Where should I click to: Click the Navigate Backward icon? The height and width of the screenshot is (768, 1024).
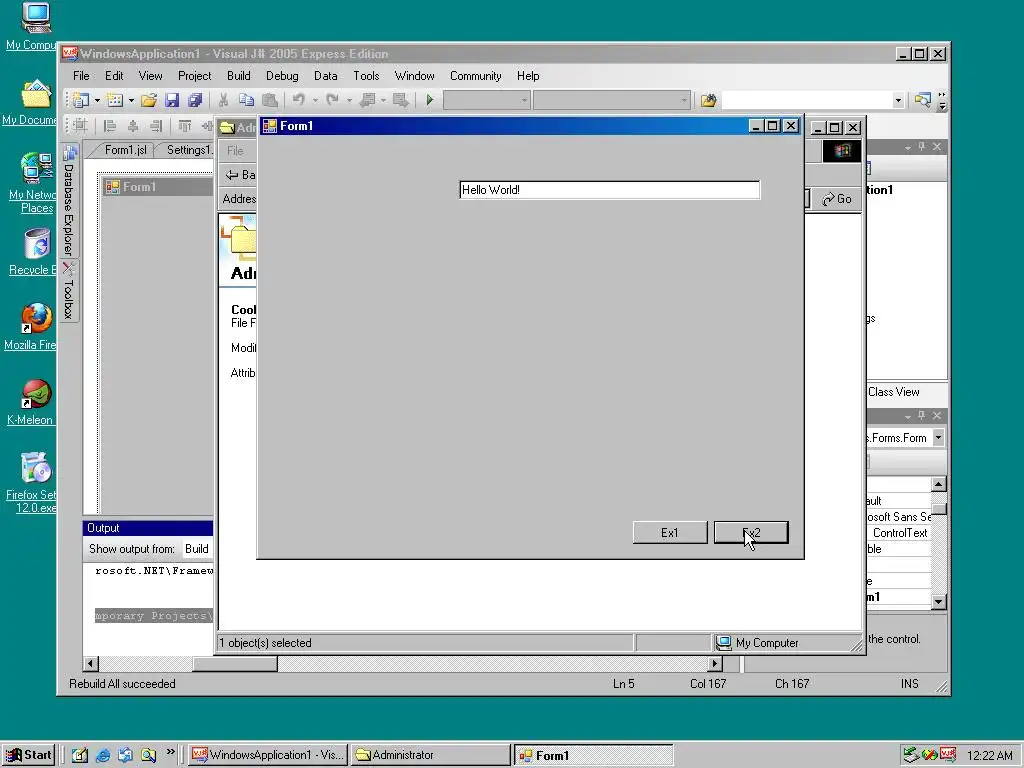tap(367, 100)
